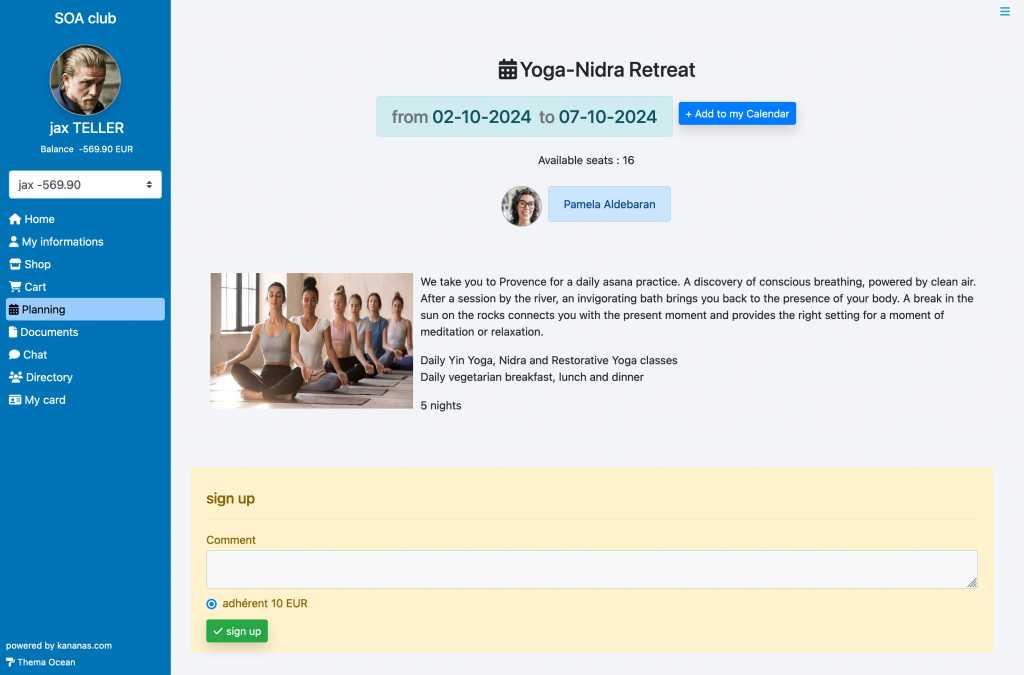
Task: Click the Yoga-Nidra Retreat heading text
Action: (607, 69)
